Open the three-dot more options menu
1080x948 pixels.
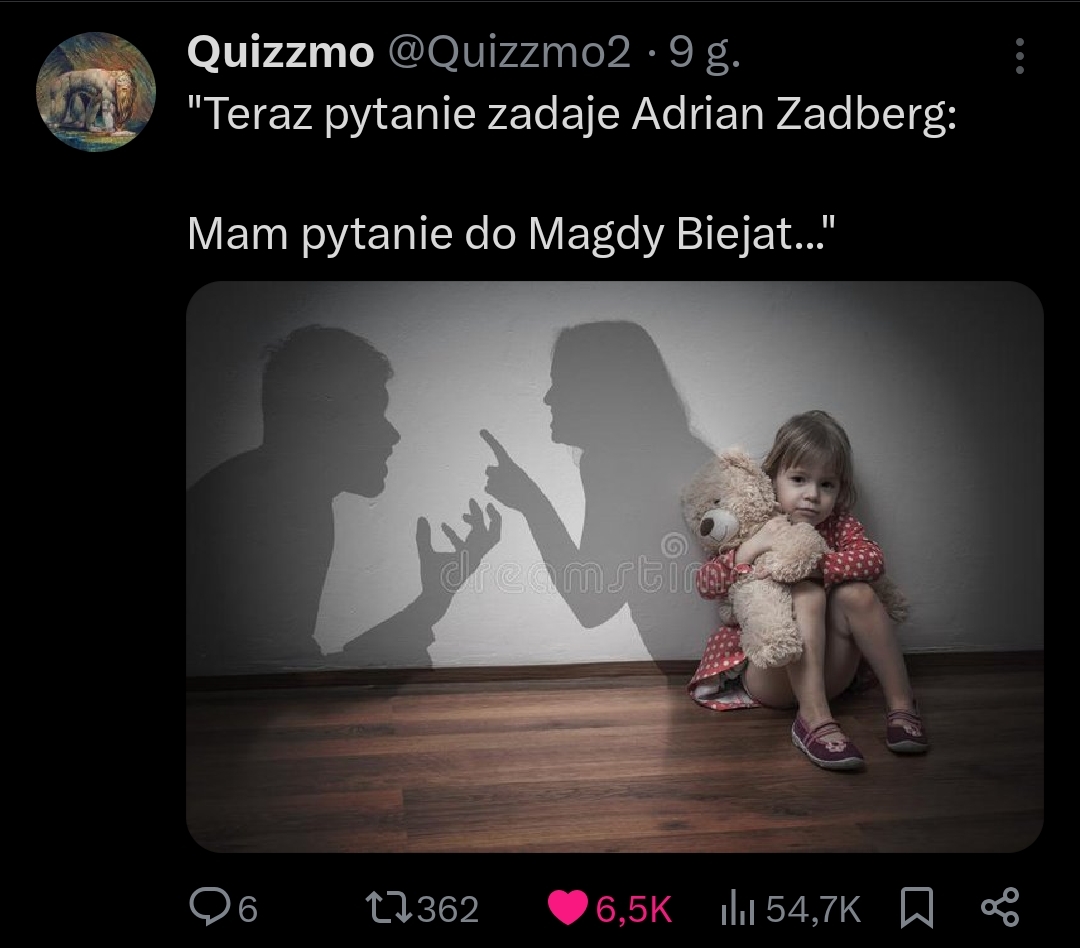(x=1019, y=56)
